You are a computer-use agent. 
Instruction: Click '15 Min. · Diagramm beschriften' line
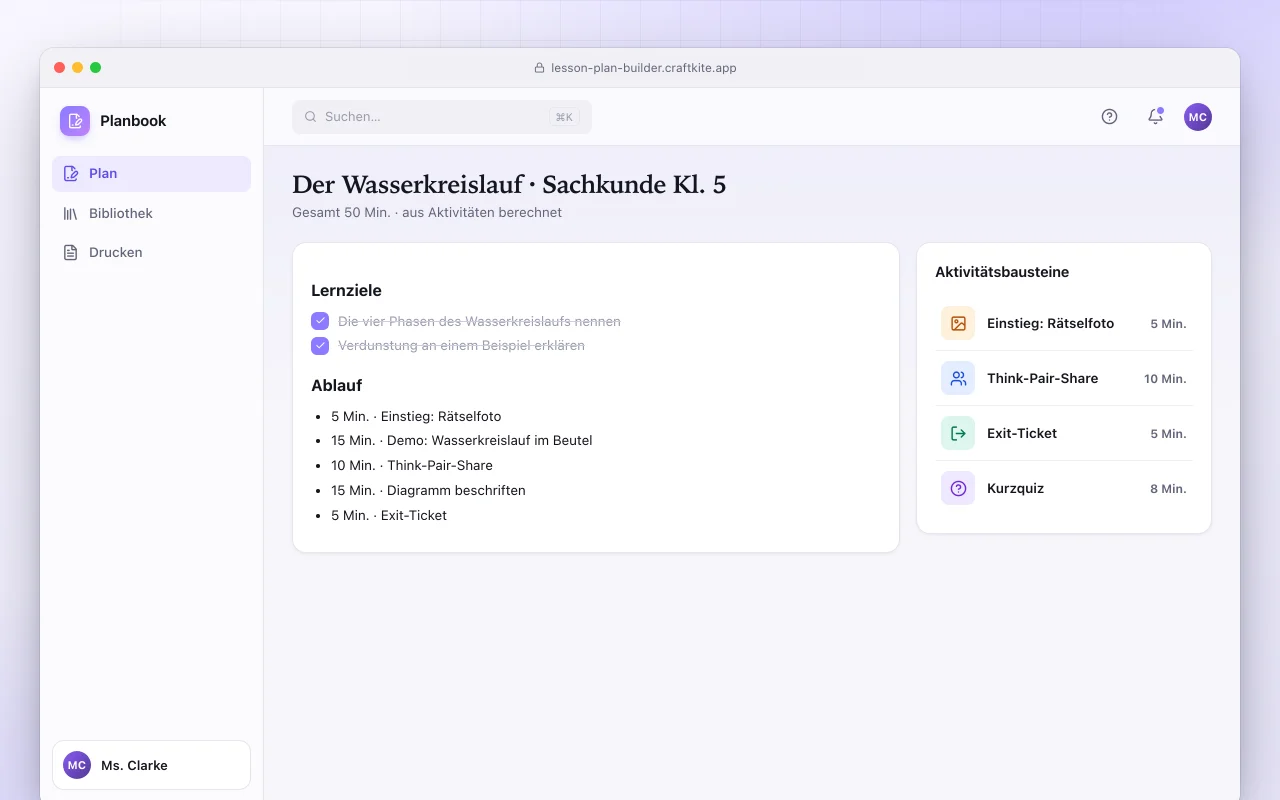(x=428, y=491)
